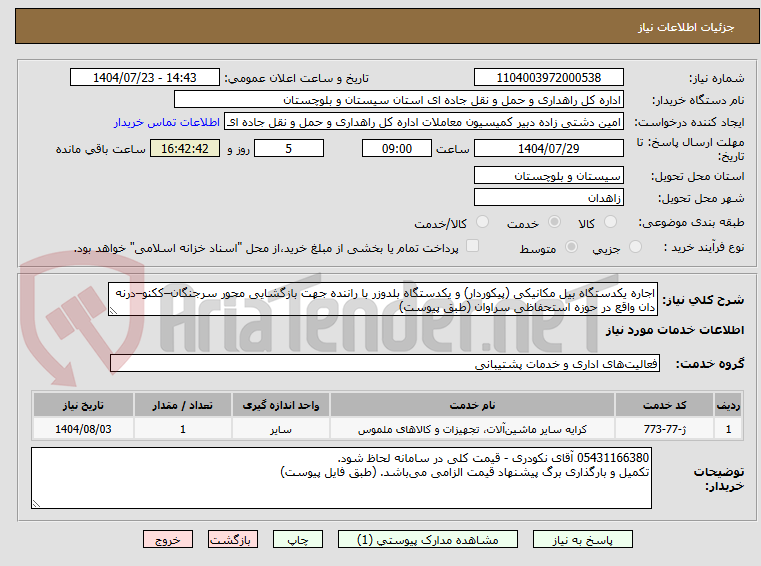This screenshot has width=761, height=566.
Task: Click the پاسخ به نیاز button
Action: click(582, 539)
